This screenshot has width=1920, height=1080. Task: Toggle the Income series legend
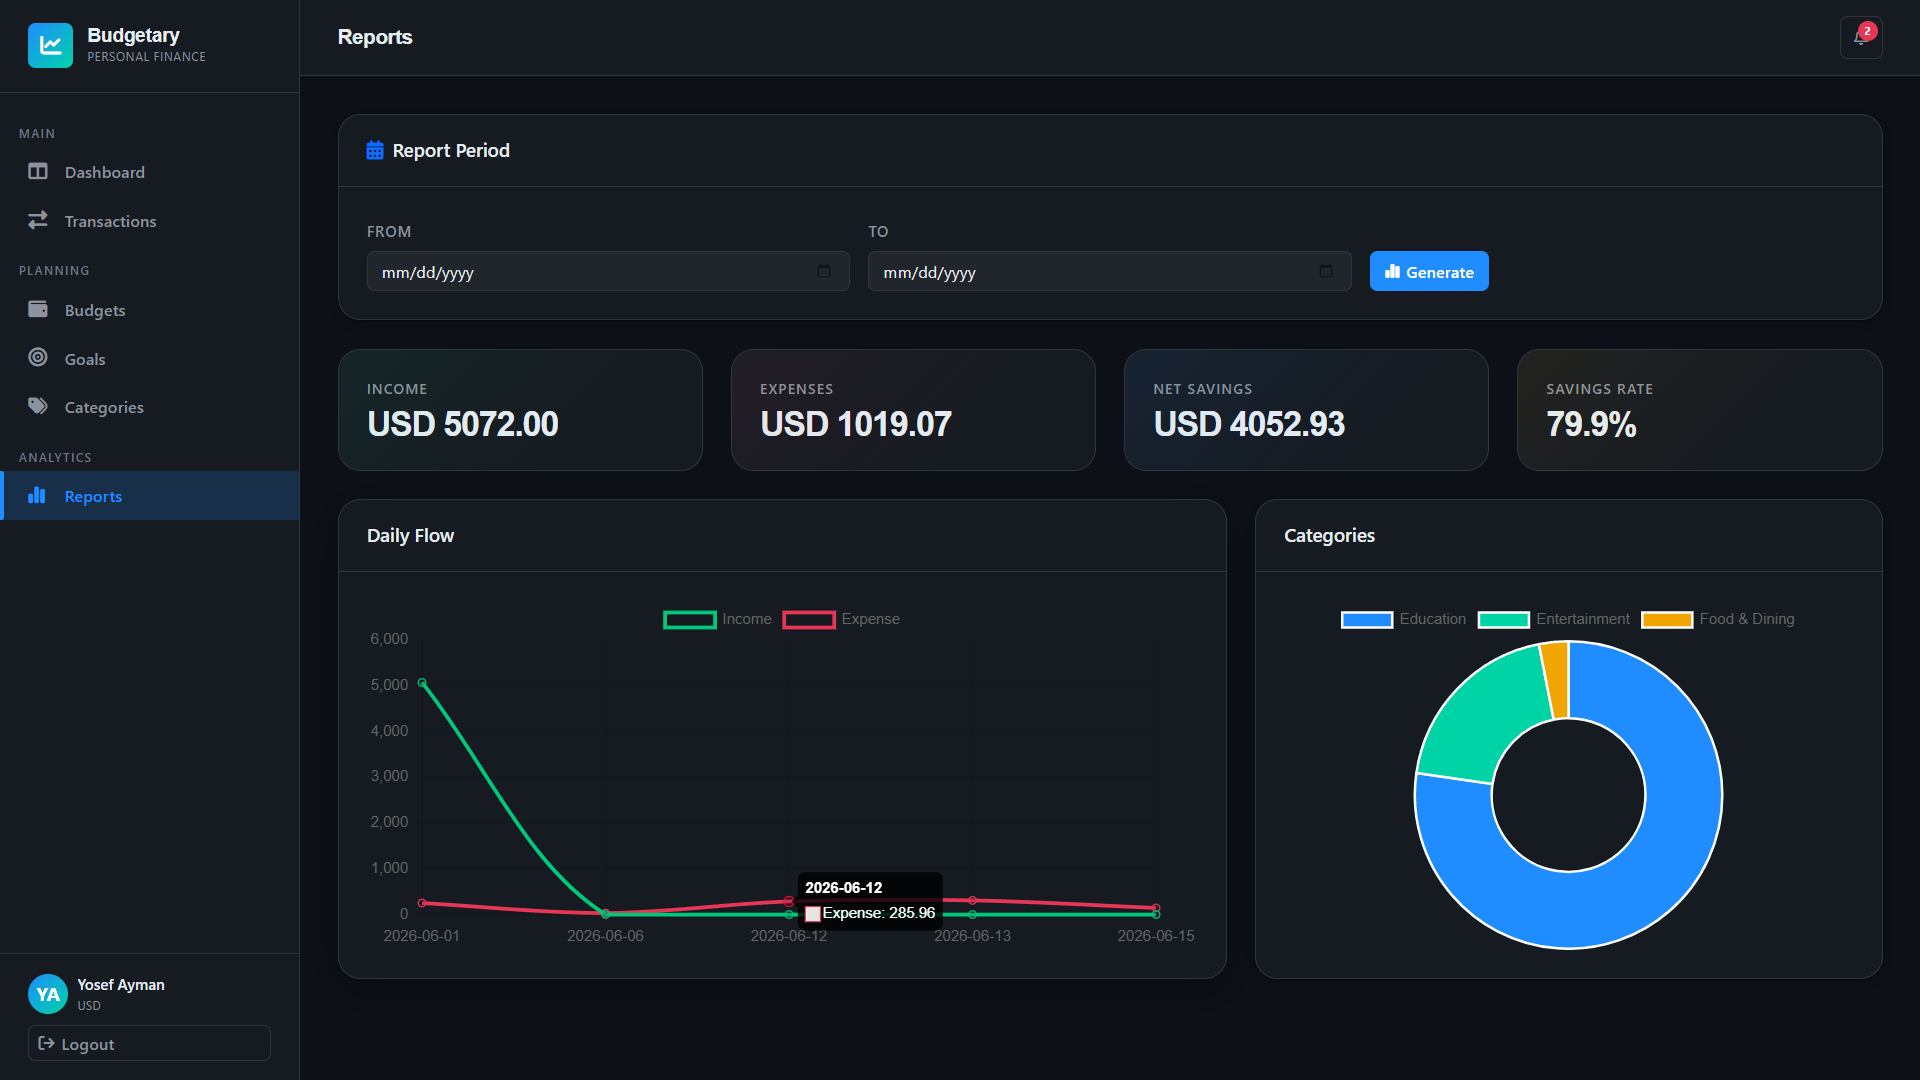pos(717,619)
